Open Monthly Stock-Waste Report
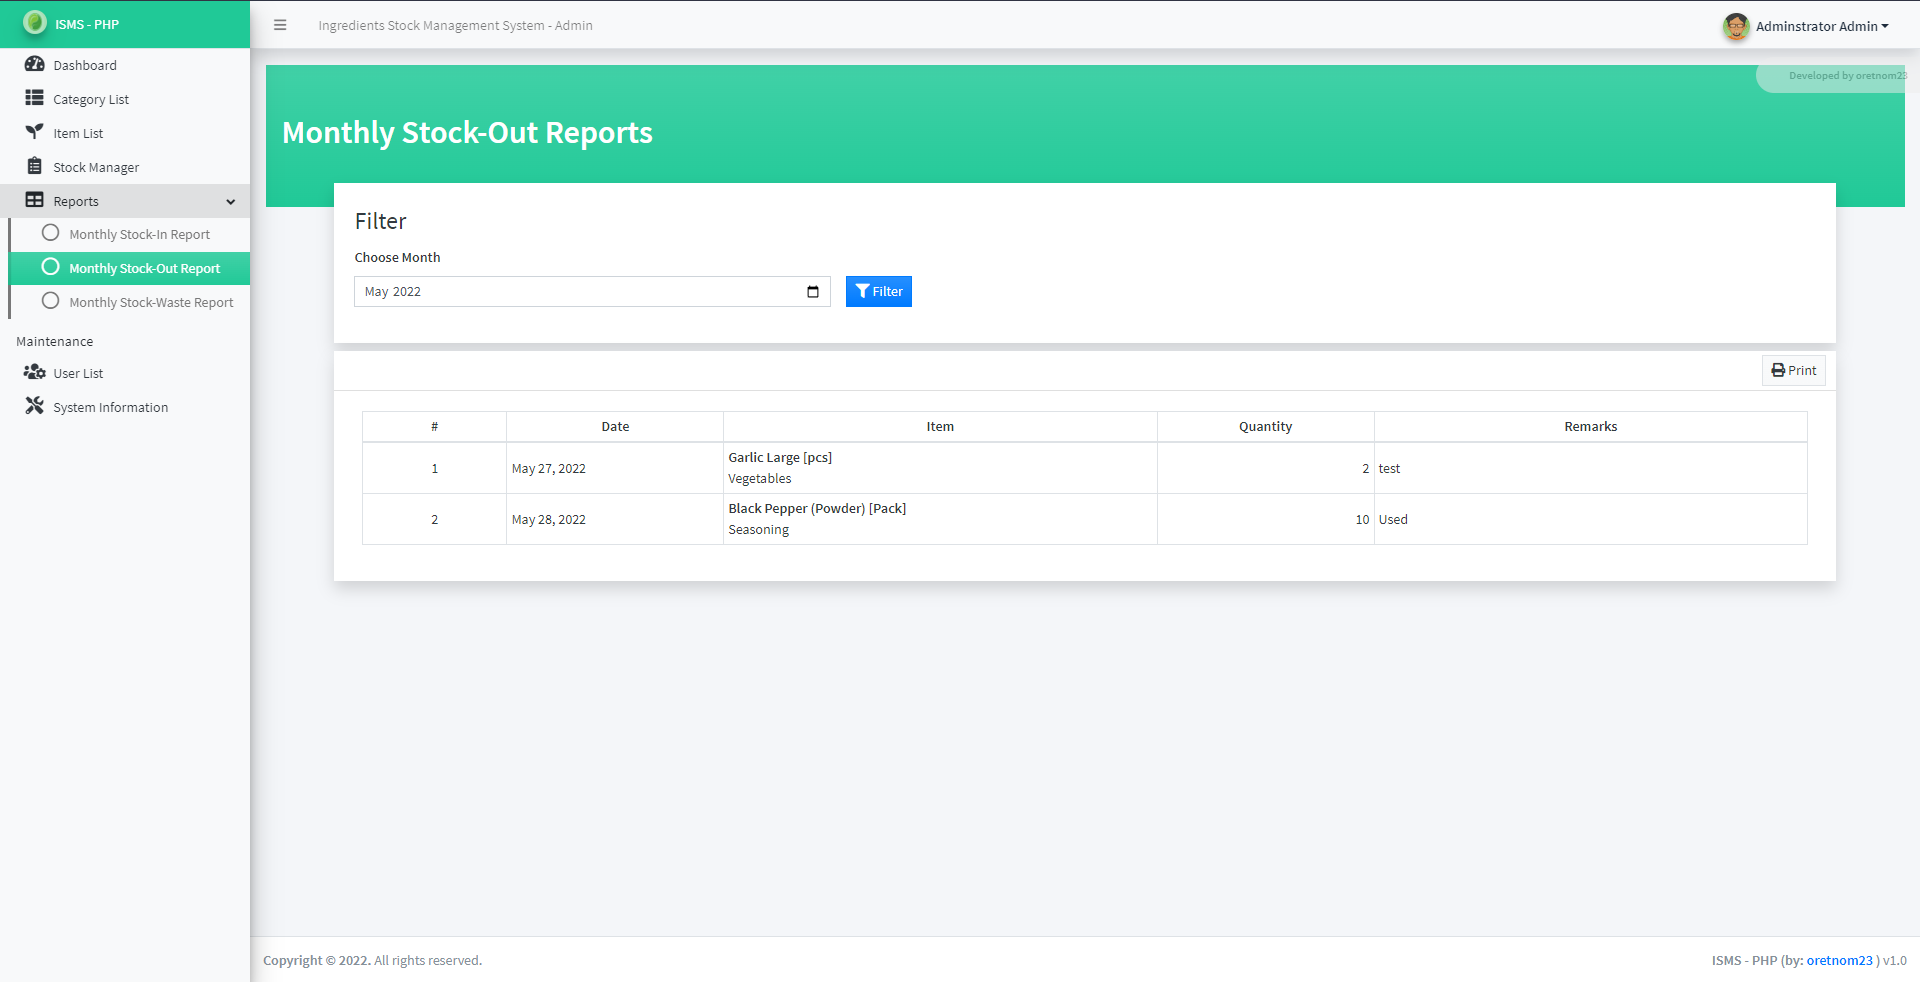 (129, 302)
